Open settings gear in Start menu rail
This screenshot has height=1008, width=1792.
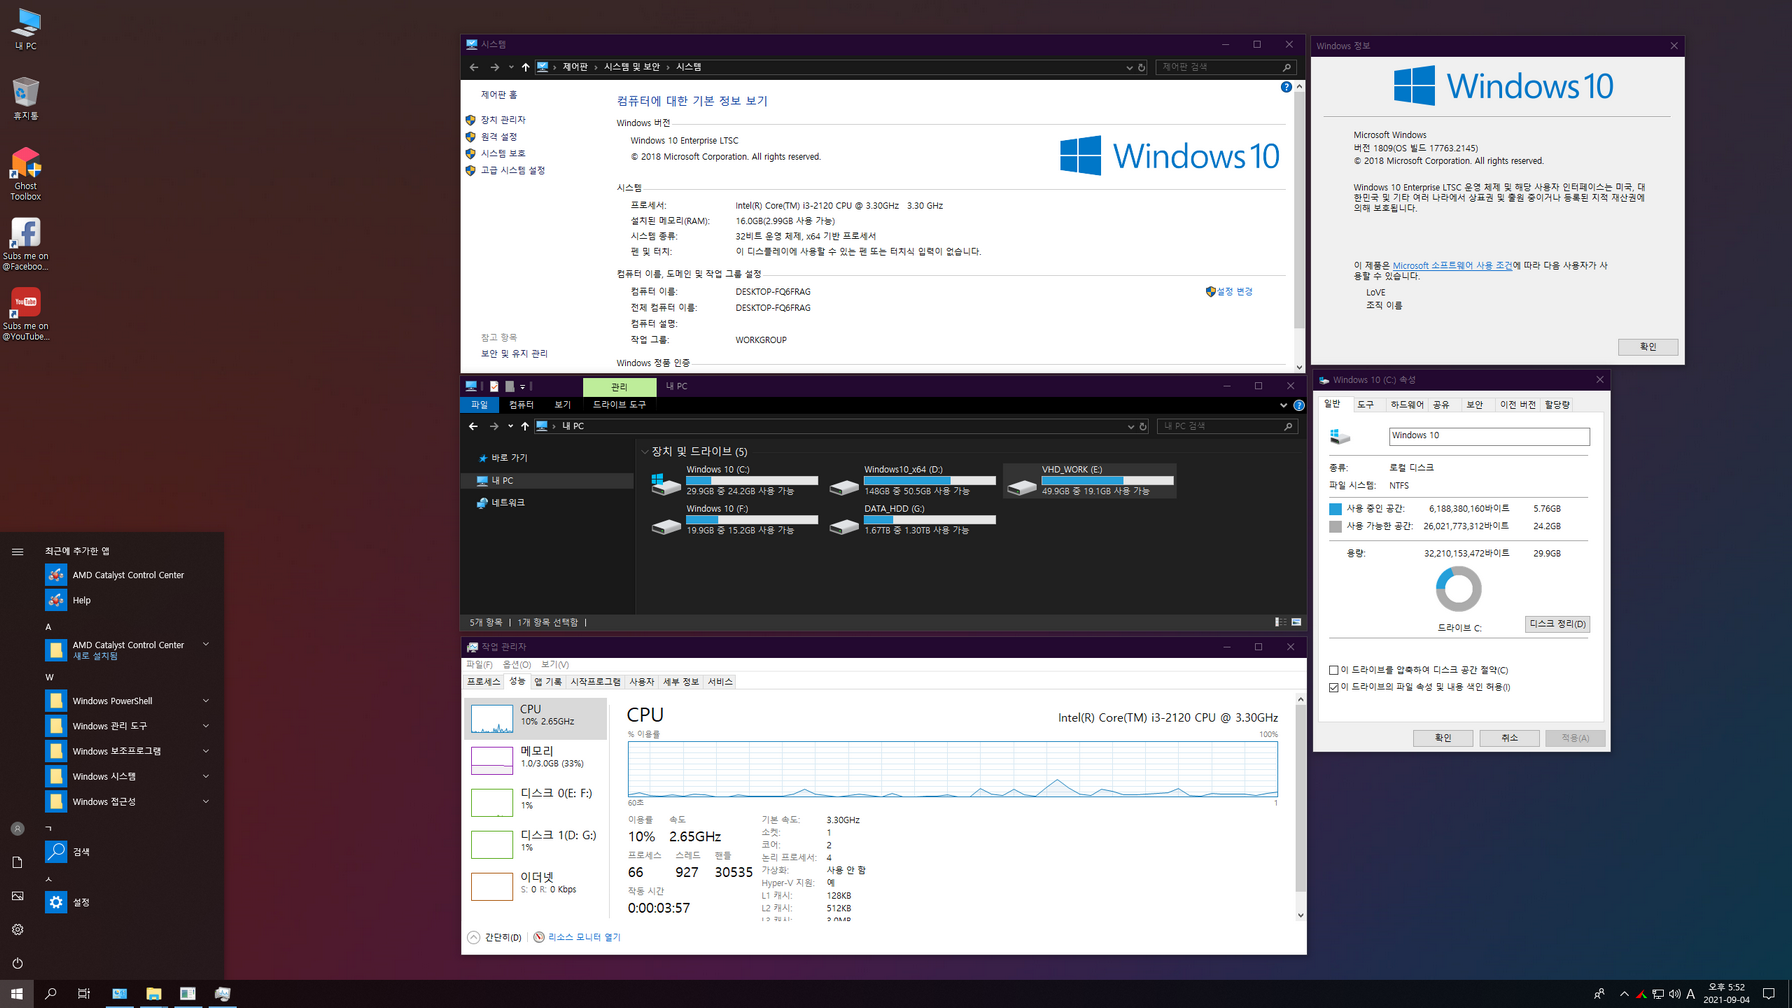coord(17,929)
